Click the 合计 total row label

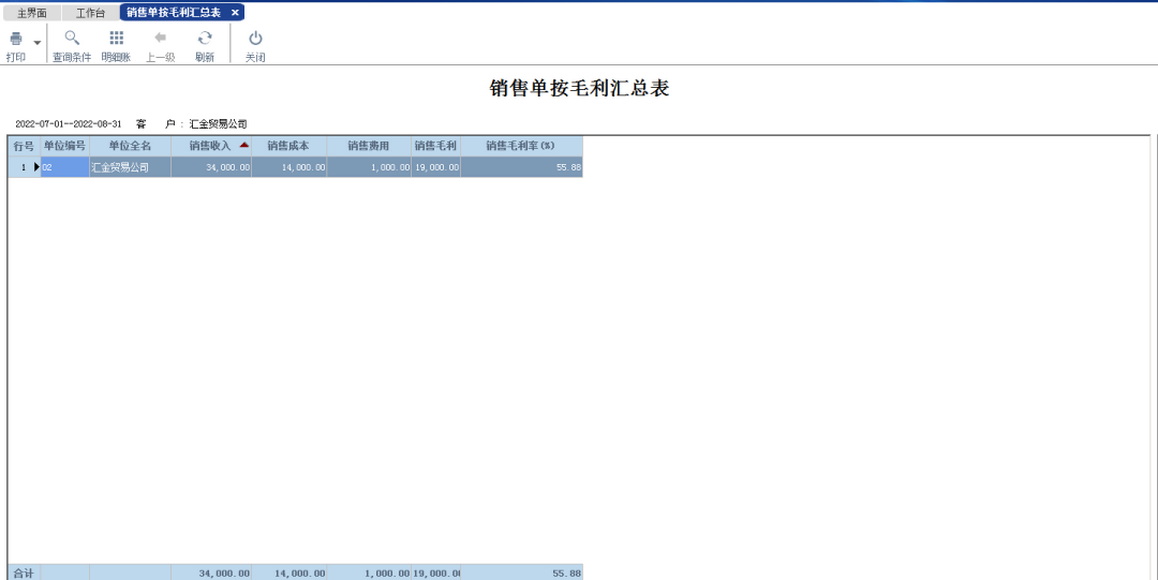coord(24,573)
